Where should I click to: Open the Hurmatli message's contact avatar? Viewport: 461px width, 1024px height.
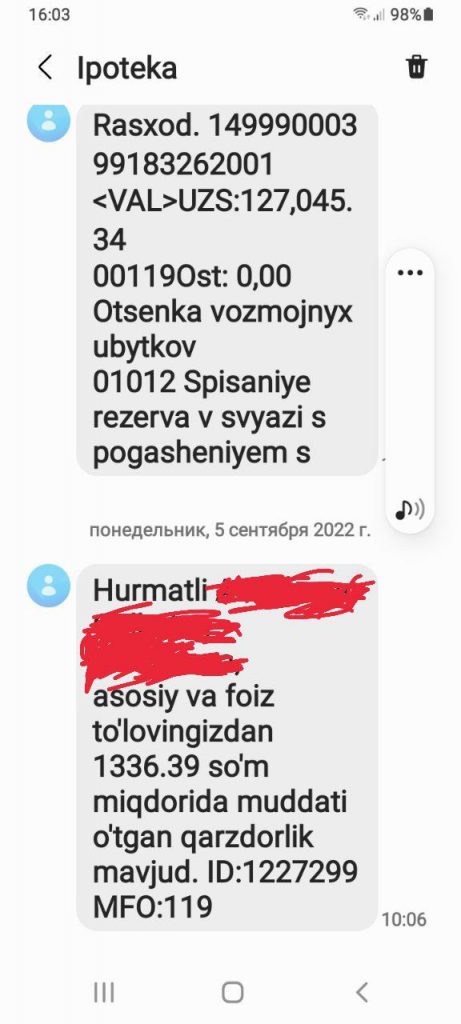pos(48,586)
